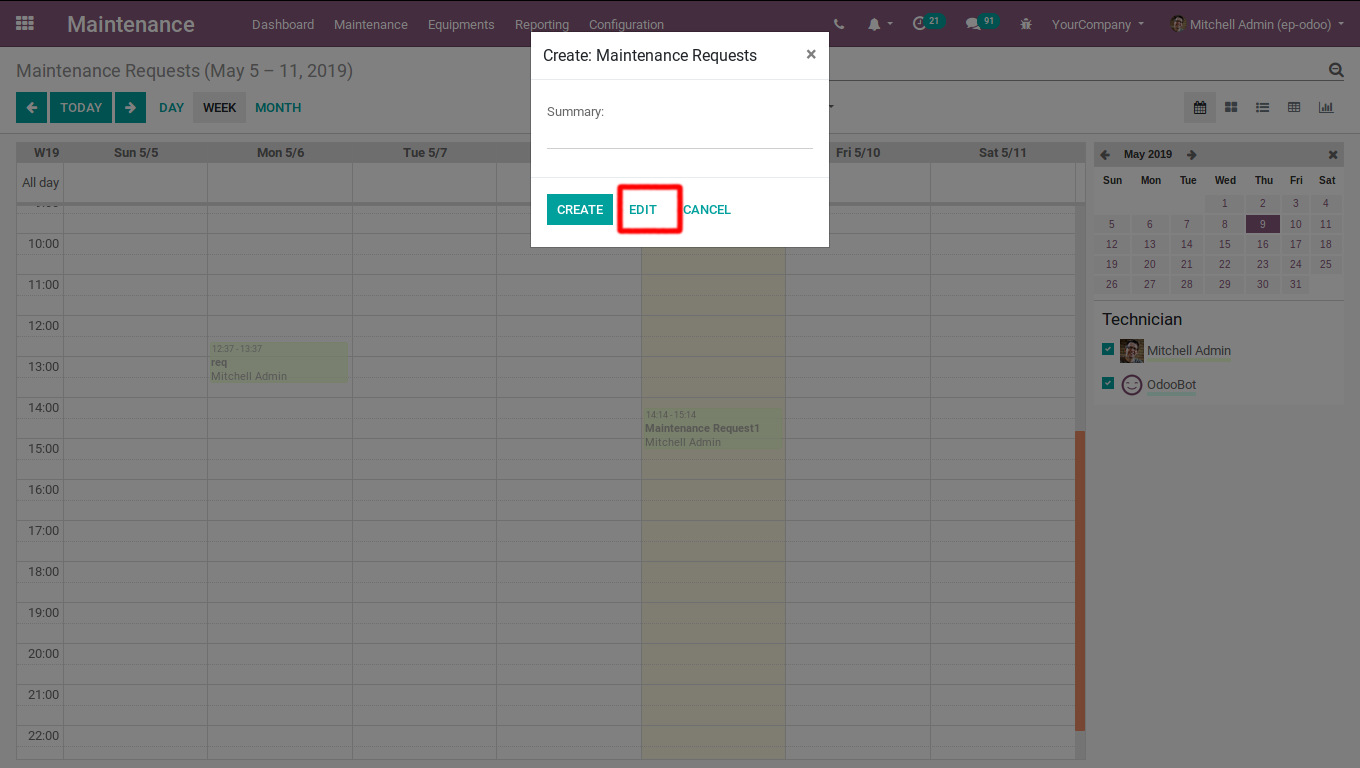The width and height of the screenshot is (1360, 768).
Task: Click the May 2019 mini calendar title
Action: (x=1148, y=155)
